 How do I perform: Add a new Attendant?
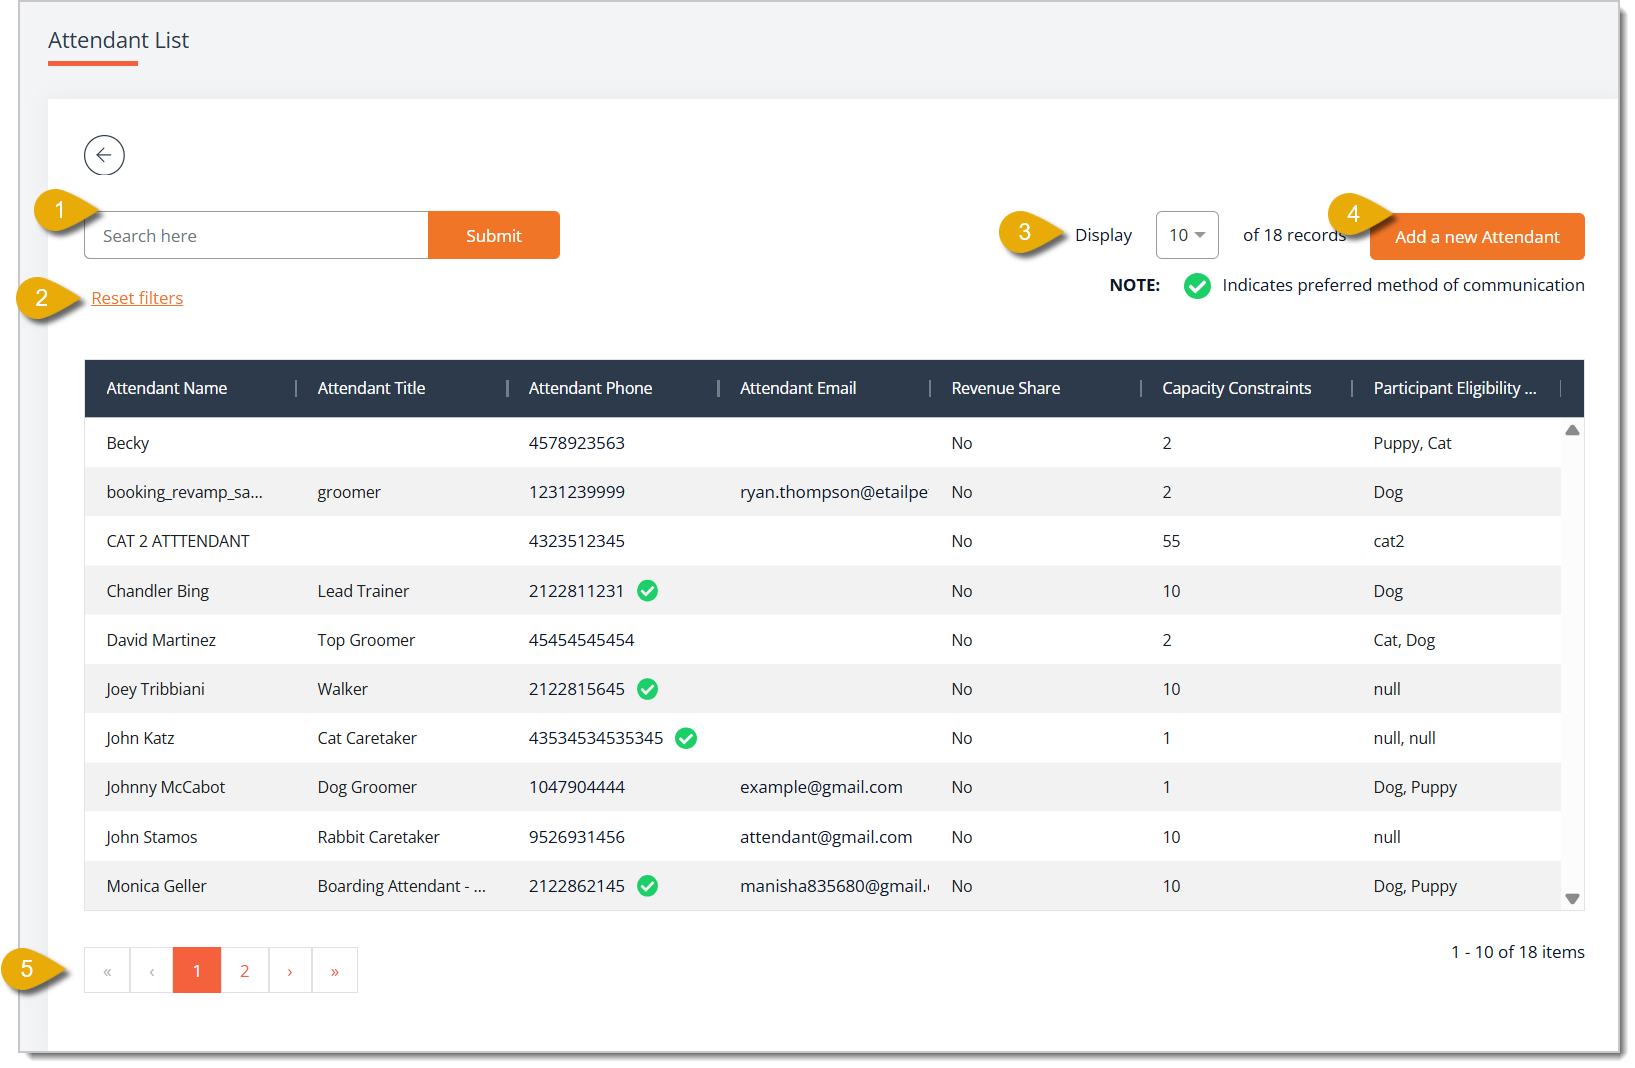click(x=1477, y=237)
